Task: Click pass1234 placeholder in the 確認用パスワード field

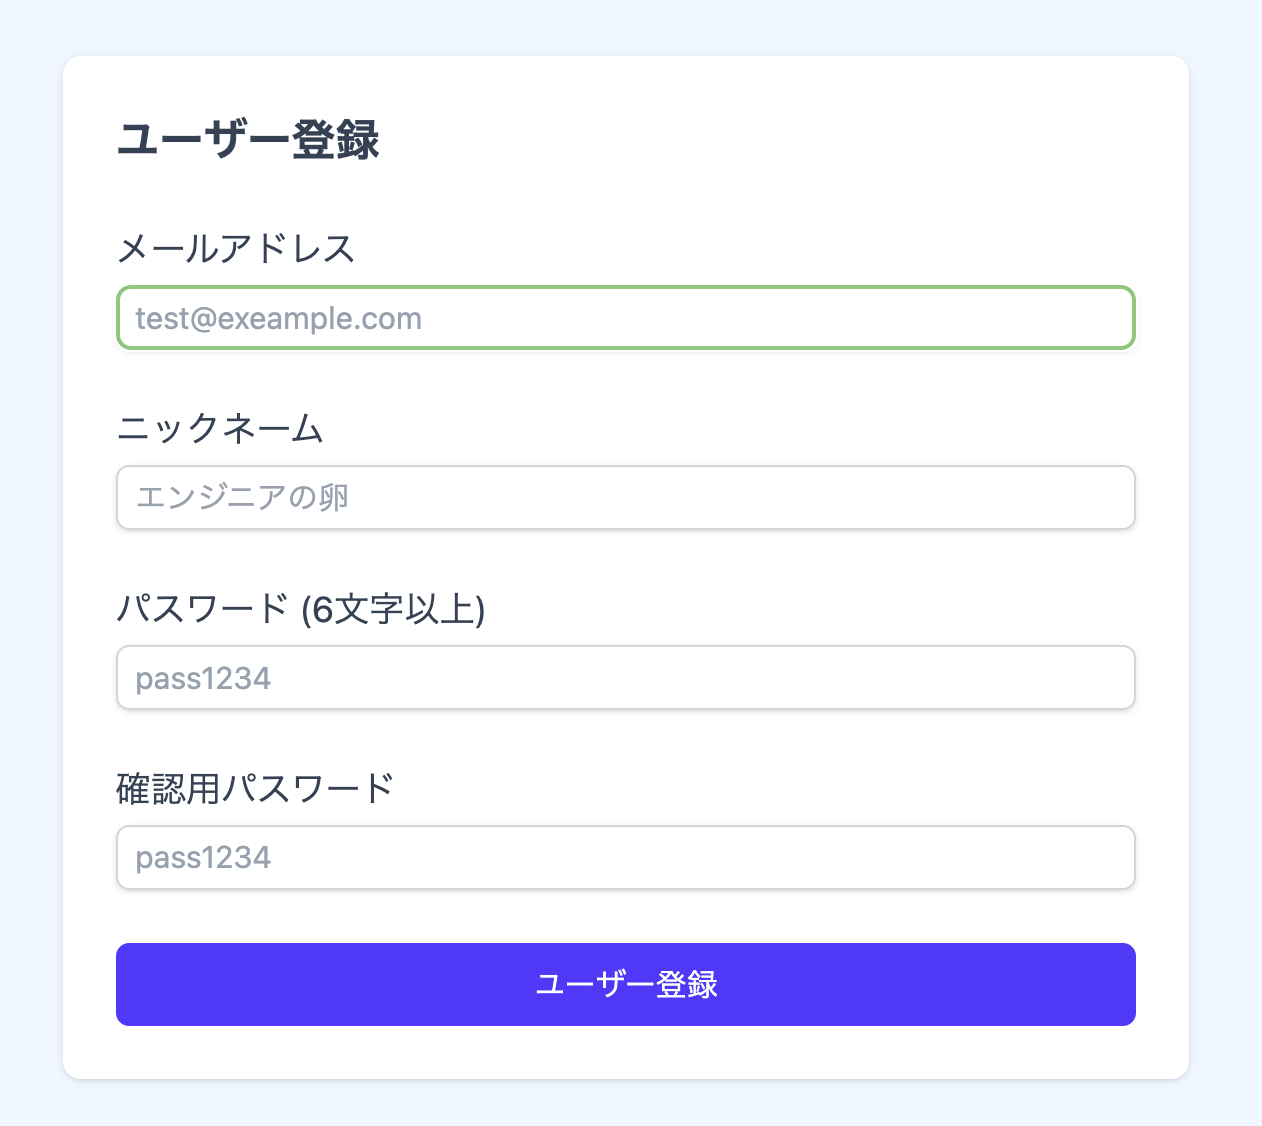Action: tap(203, 858)
